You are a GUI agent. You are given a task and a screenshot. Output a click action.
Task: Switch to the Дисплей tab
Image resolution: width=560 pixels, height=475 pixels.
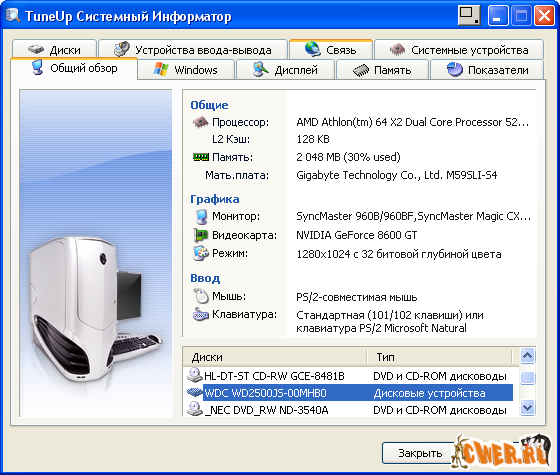[285, 70]
